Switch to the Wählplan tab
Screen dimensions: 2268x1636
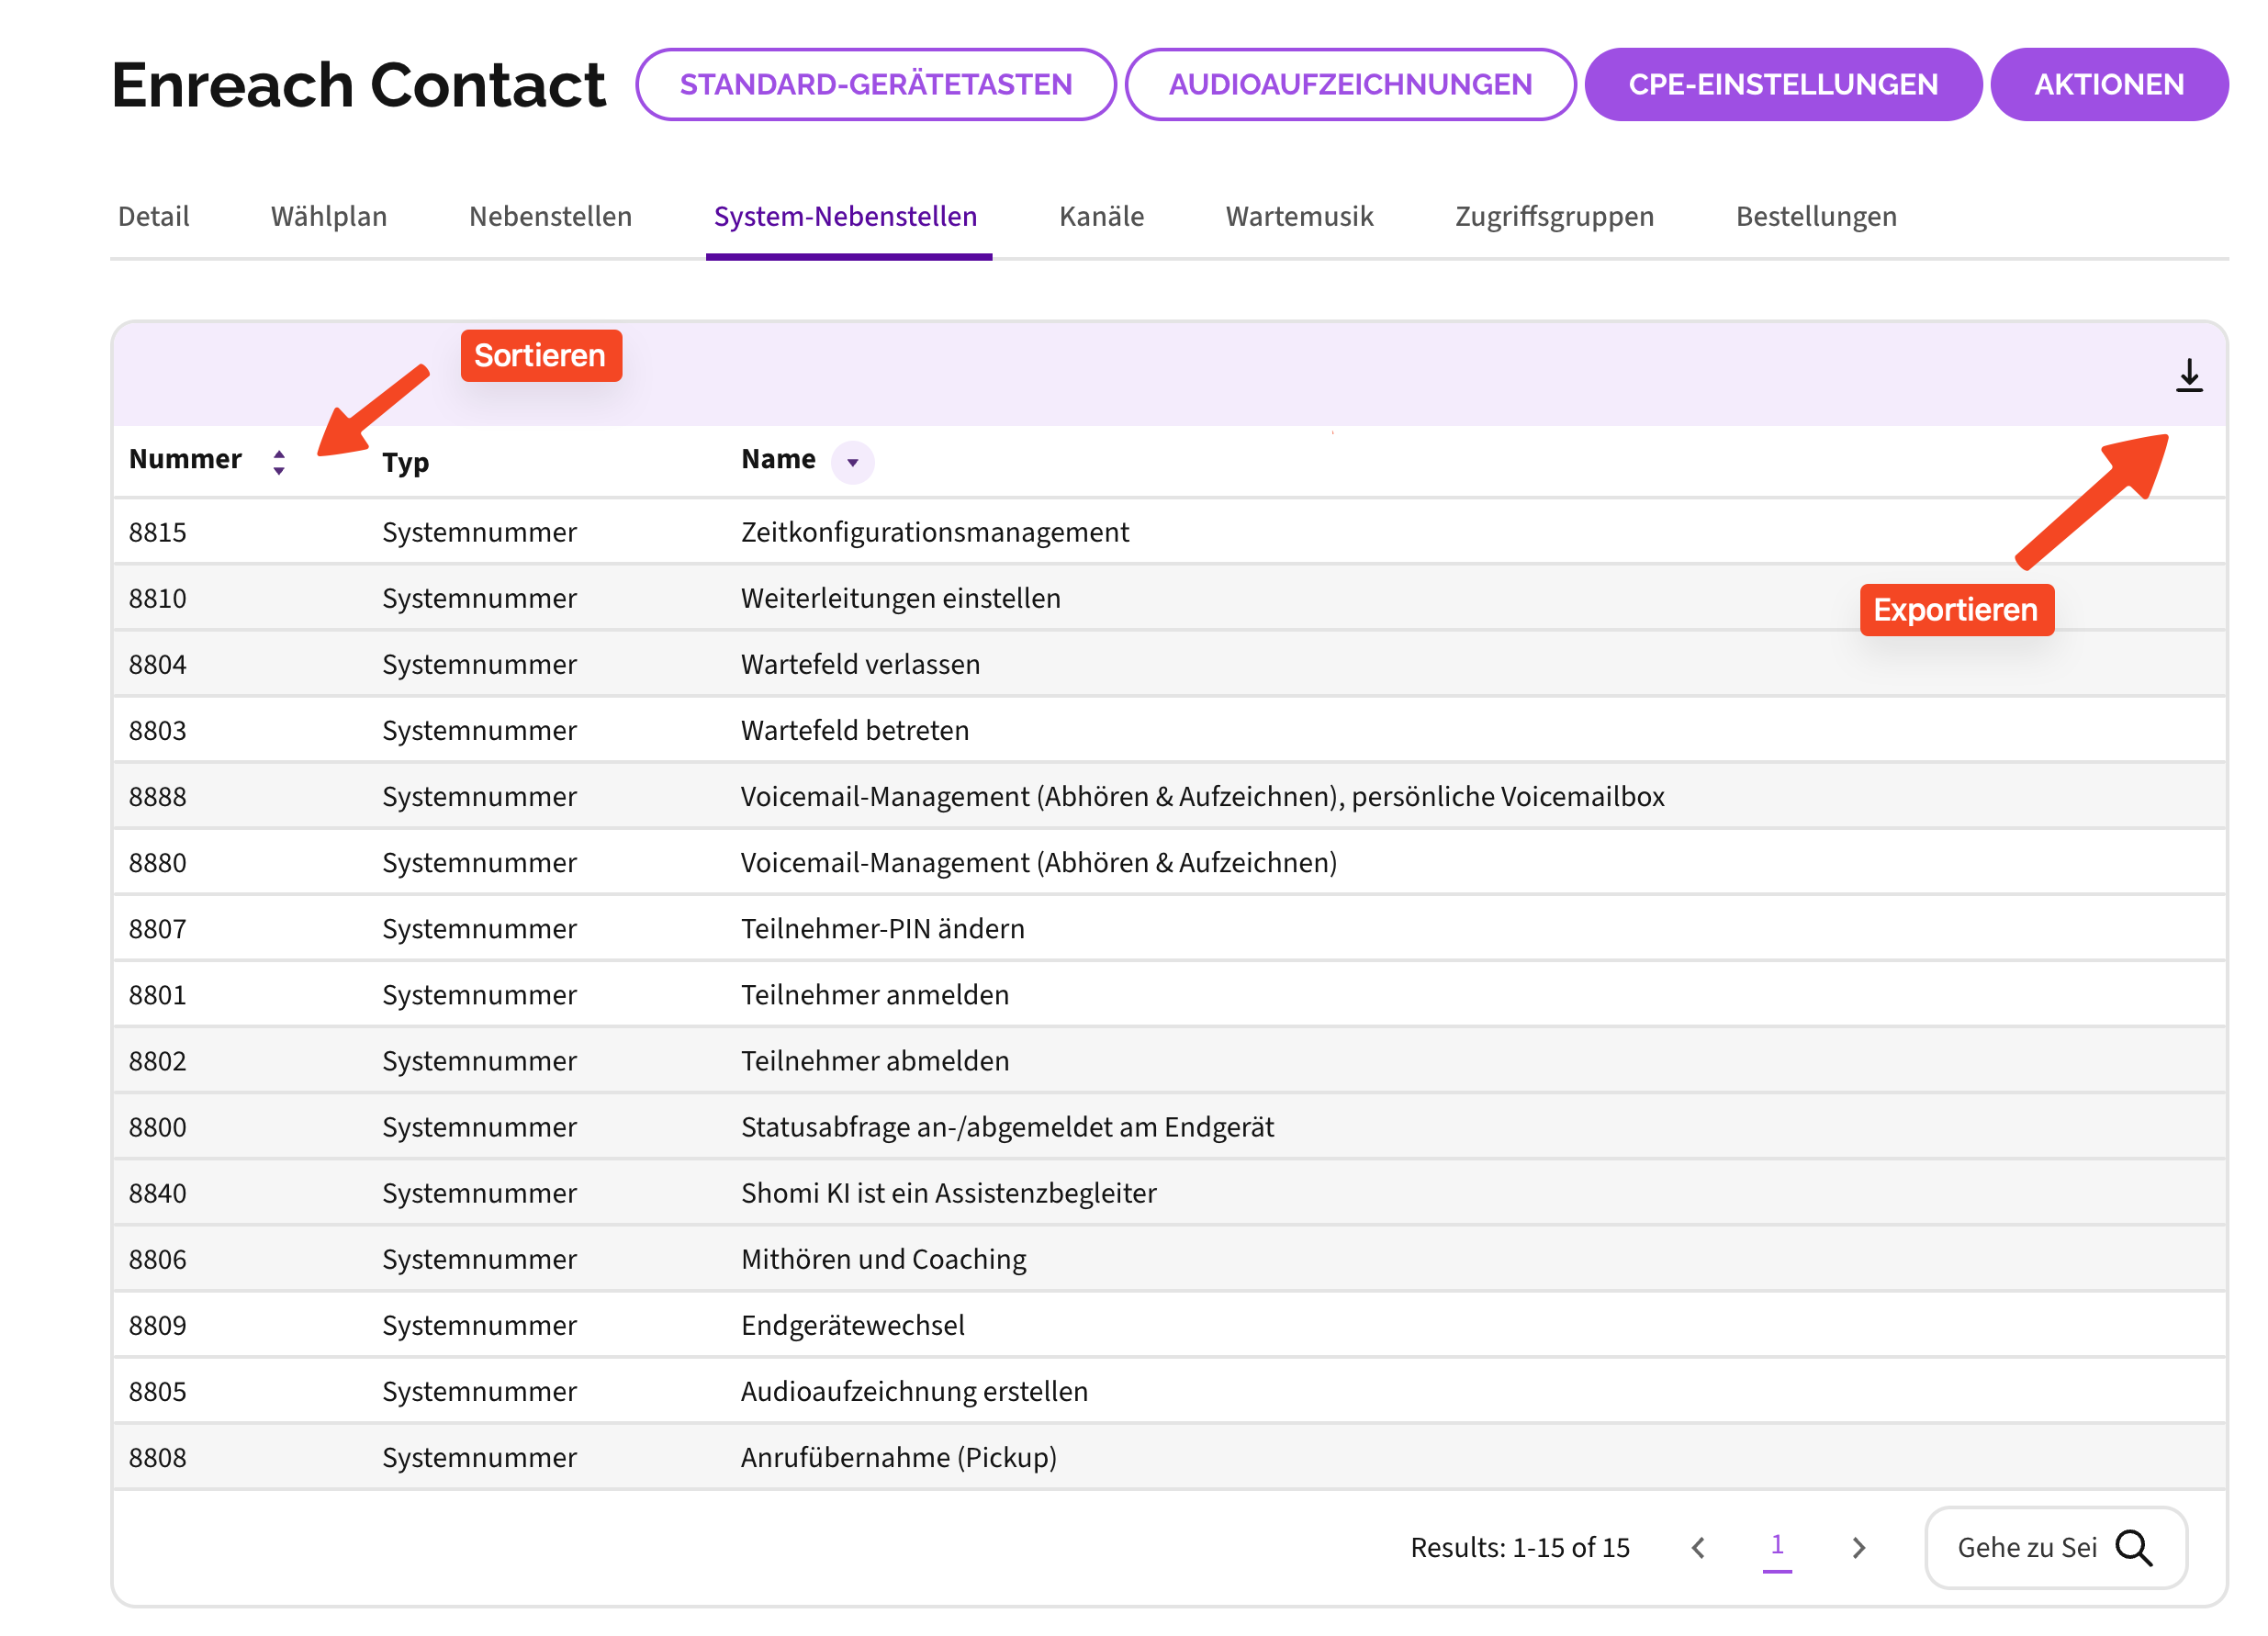tap(328, 217)
